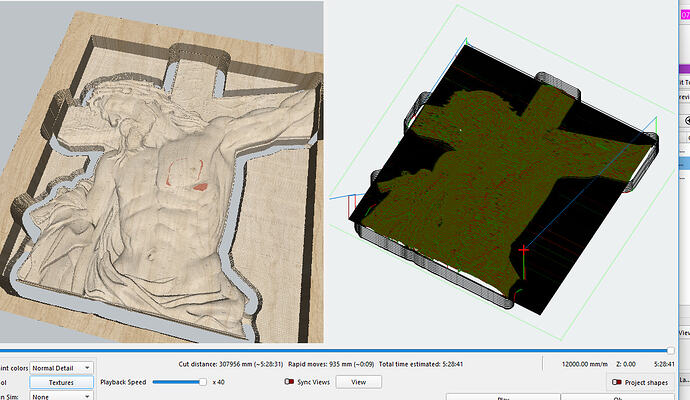
Task: Click the Total time estimated 5:28:41 text
Action: click(x=421, y=364)
